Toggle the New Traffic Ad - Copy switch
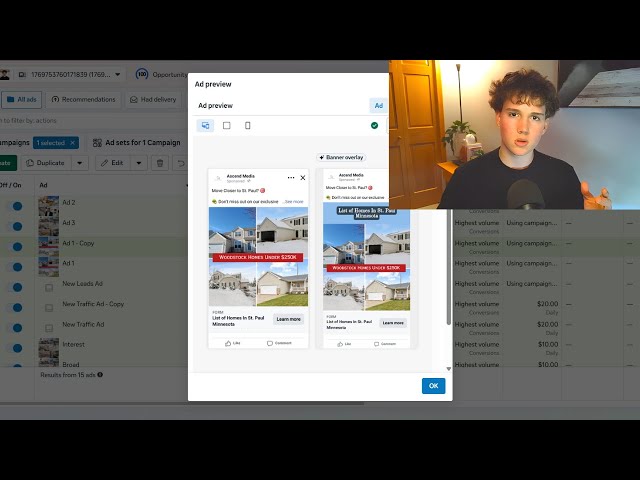 coord(14,308)
